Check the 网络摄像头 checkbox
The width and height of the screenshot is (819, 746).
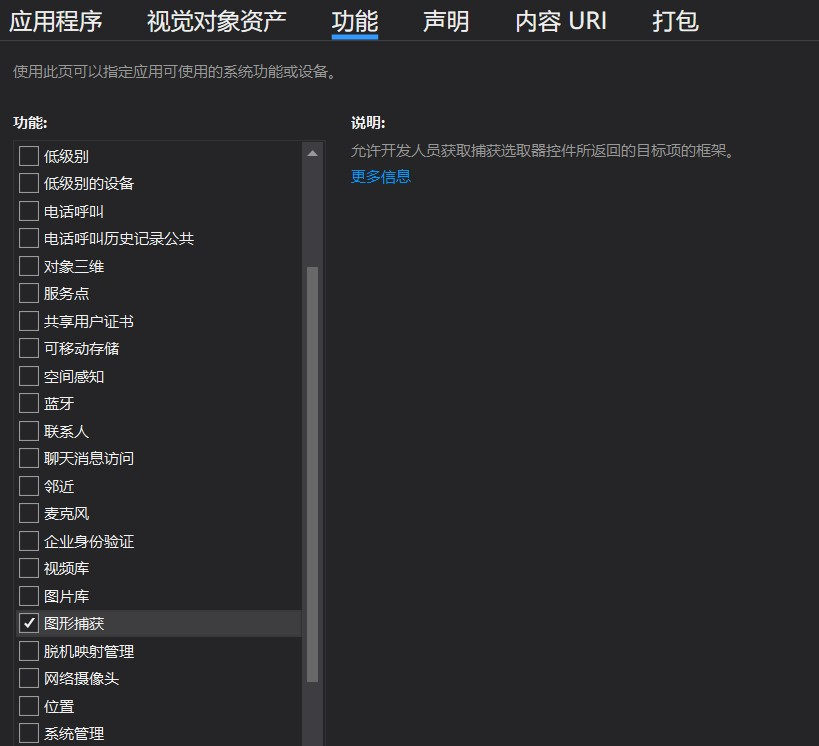[29, 678]
